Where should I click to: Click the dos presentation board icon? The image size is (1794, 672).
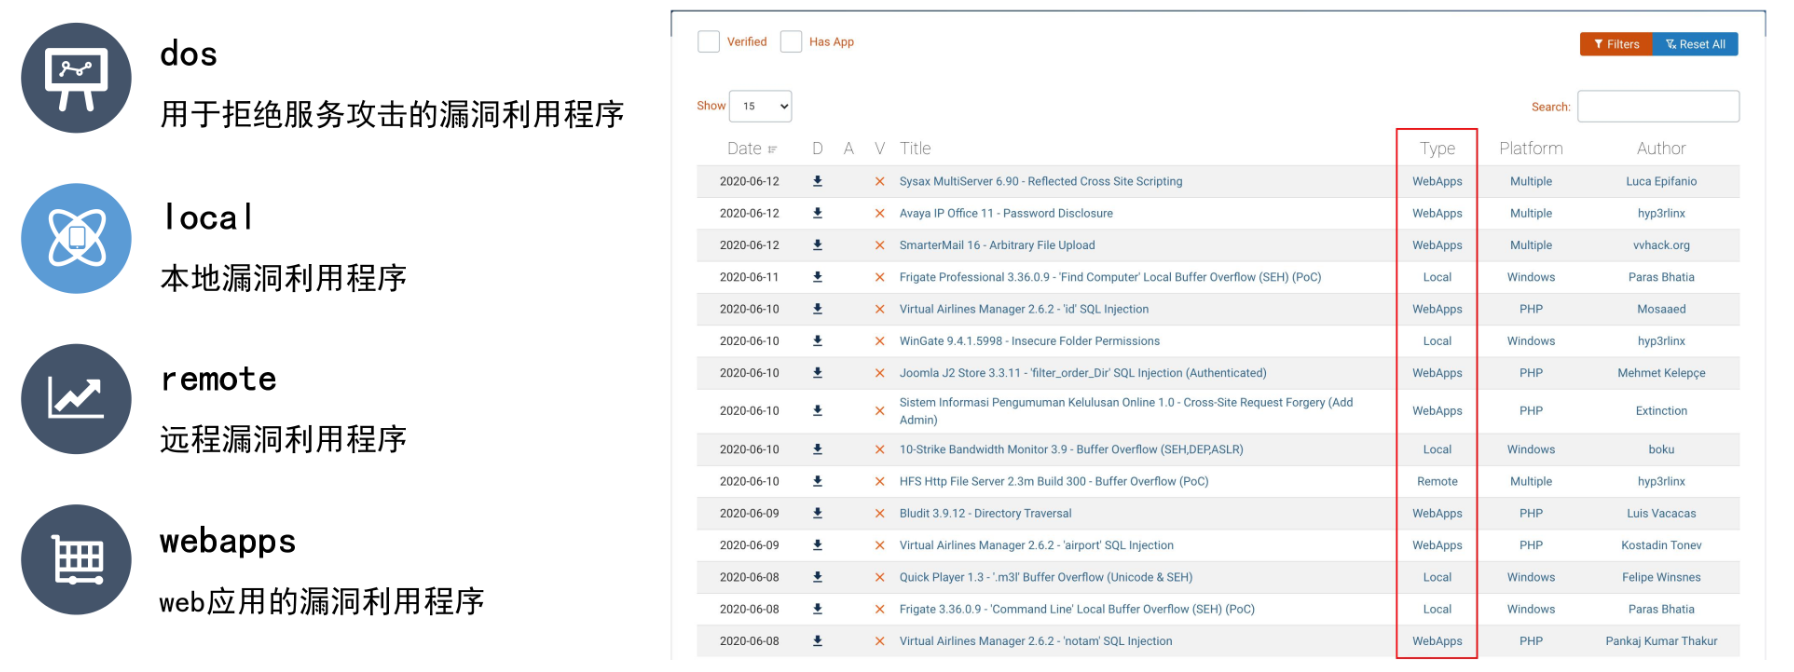pos(76,78)
